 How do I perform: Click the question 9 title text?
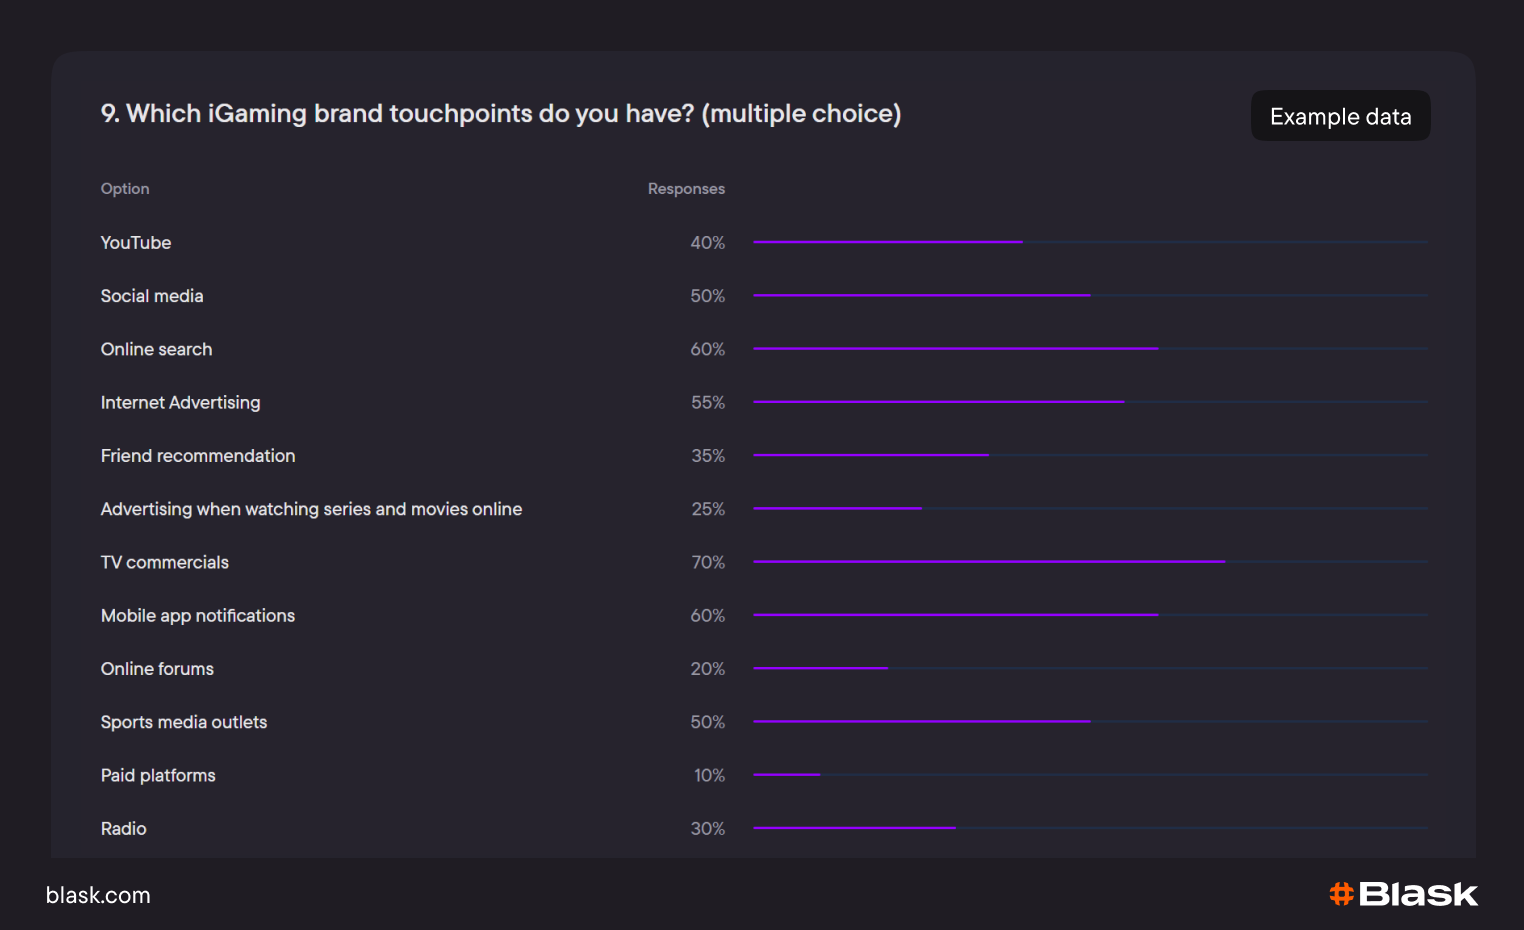point(501,114)
